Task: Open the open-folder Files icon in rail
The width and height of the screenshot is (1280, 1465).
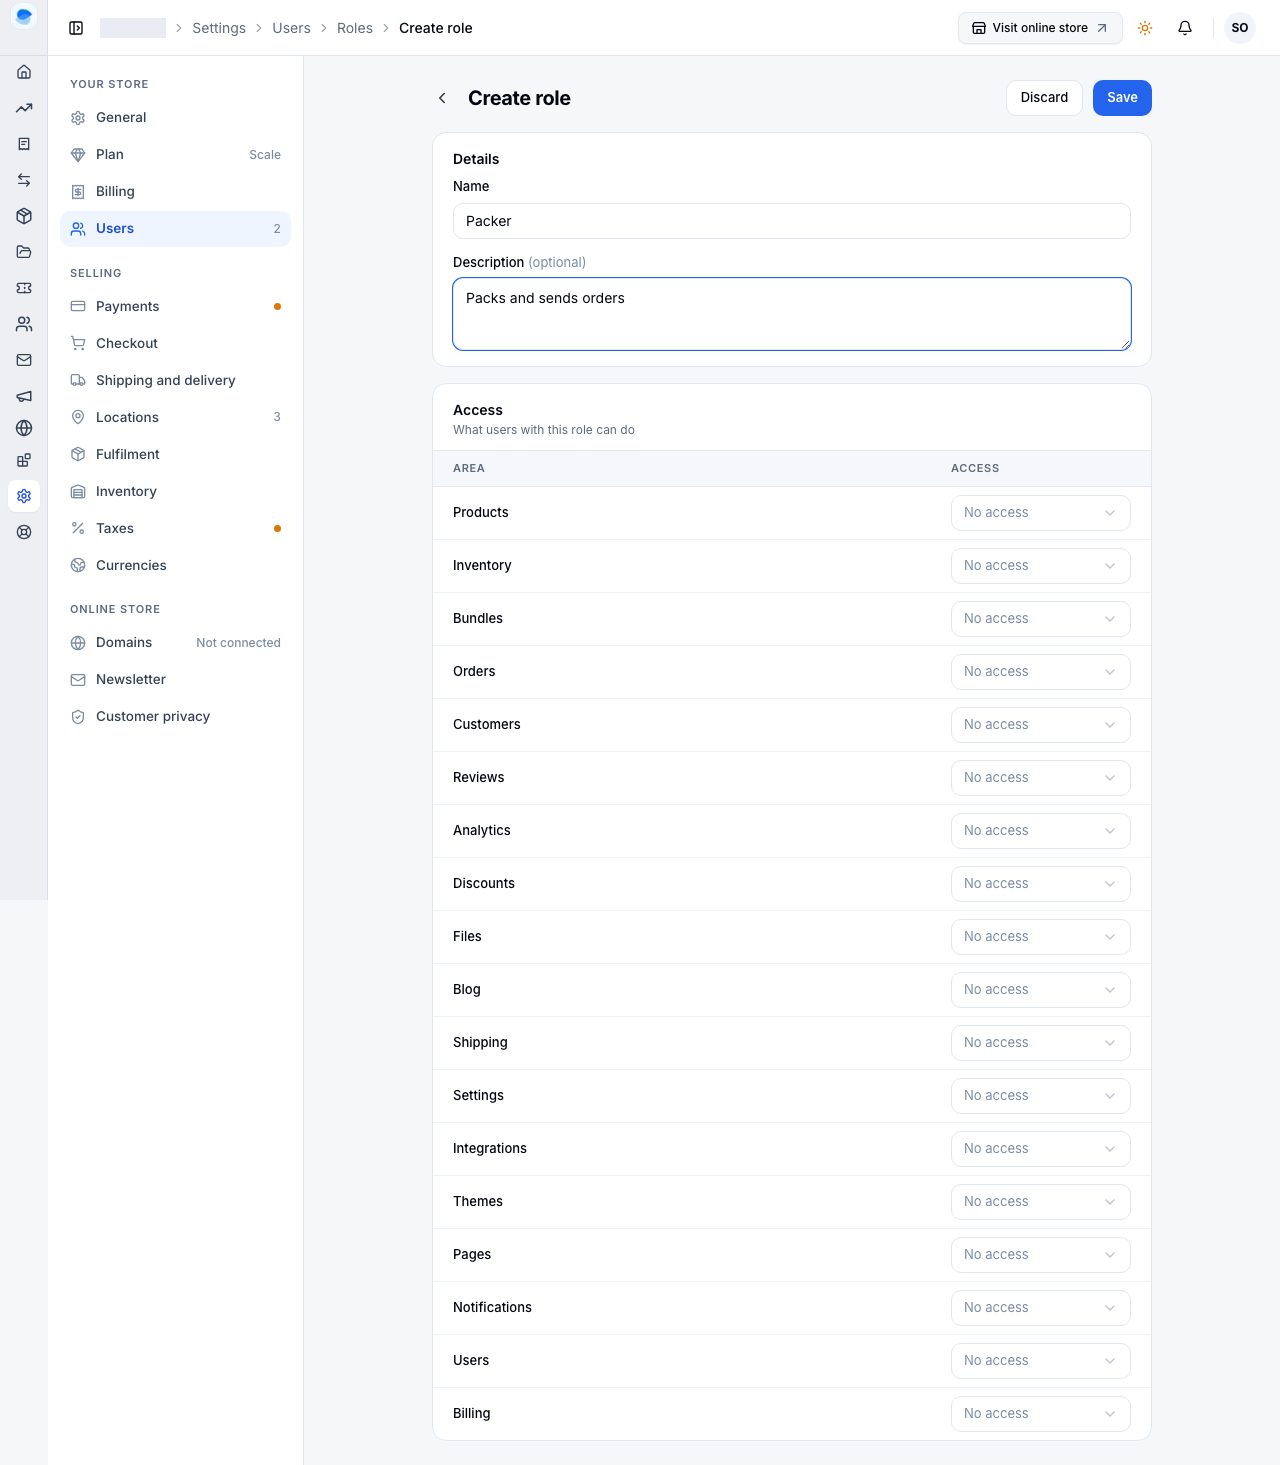Action: click(x=24, y=252)
